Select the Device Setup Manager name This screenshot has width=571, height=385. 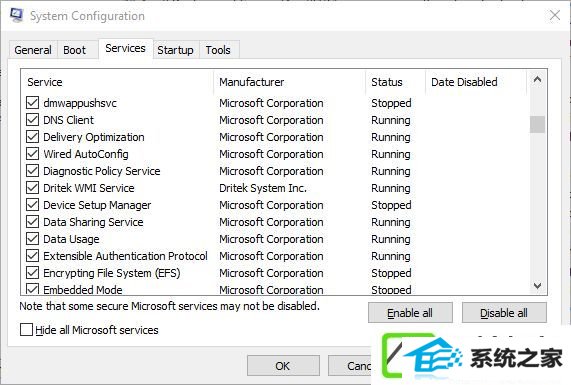97,205
